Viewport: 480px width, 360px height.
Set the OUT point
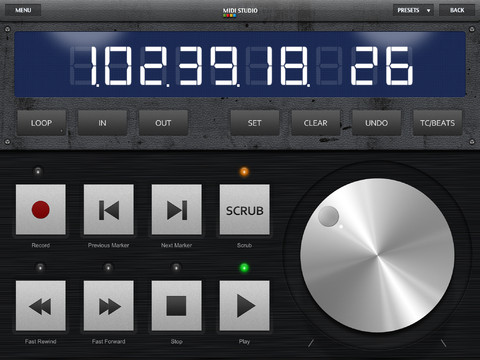point(163,123)
